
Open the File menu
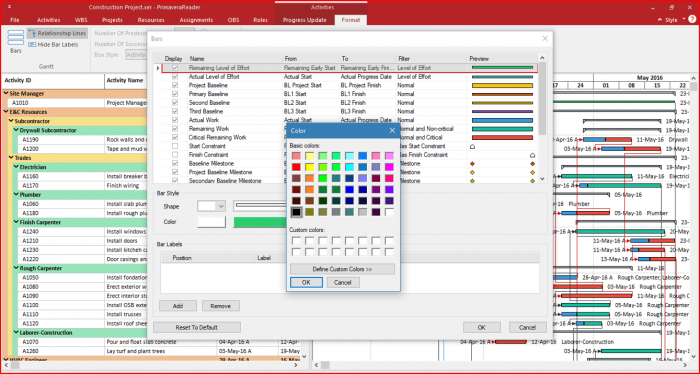[x=15, y=20]
